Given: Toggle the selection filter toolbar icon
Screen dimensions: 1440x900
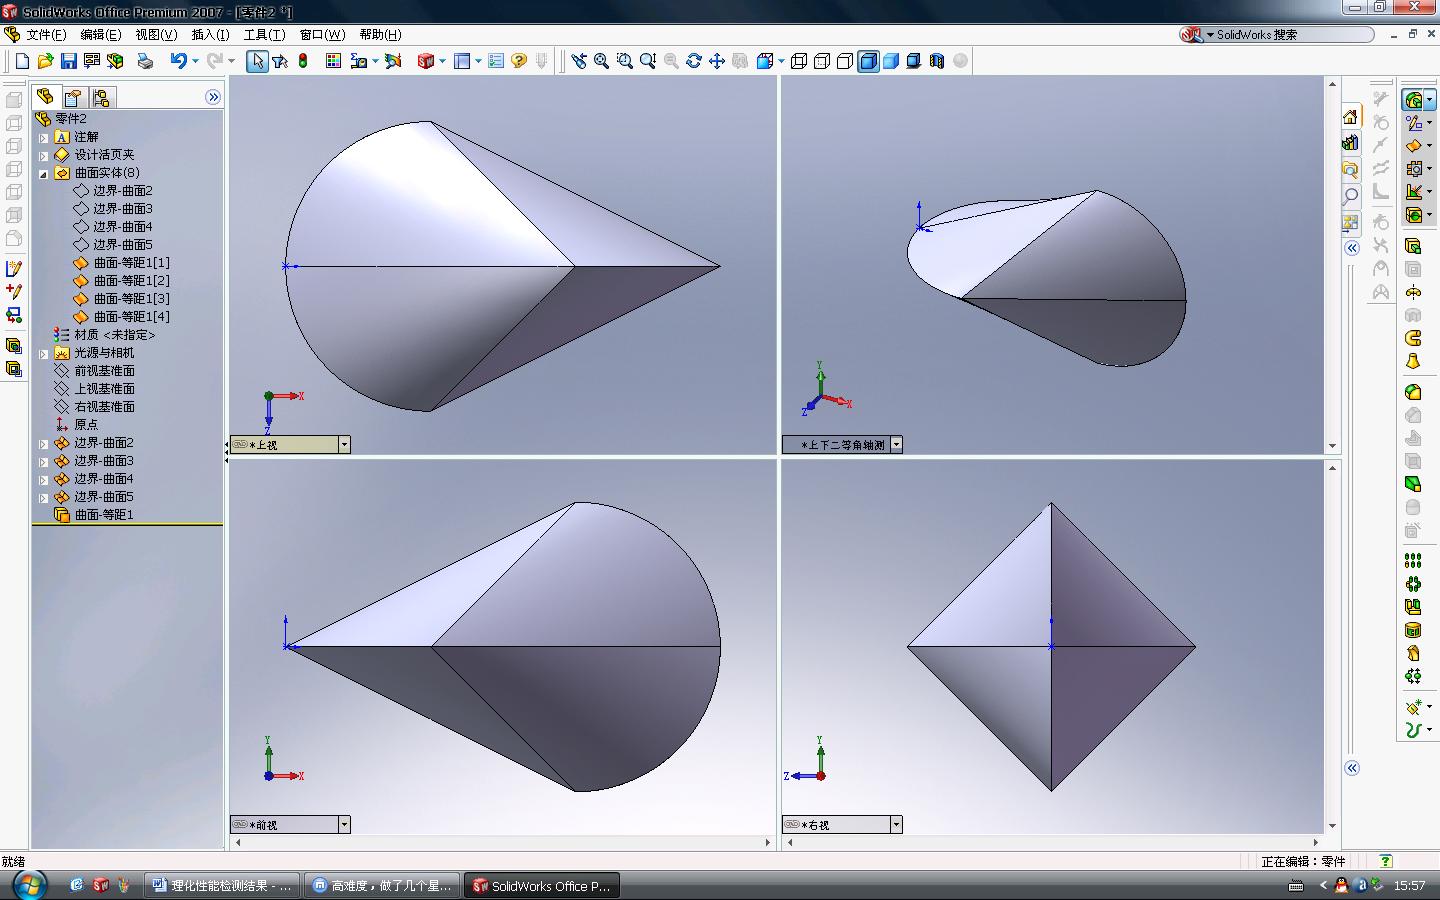Looking at the screenshot, I should pyautogui.click(x=280, y=61).
